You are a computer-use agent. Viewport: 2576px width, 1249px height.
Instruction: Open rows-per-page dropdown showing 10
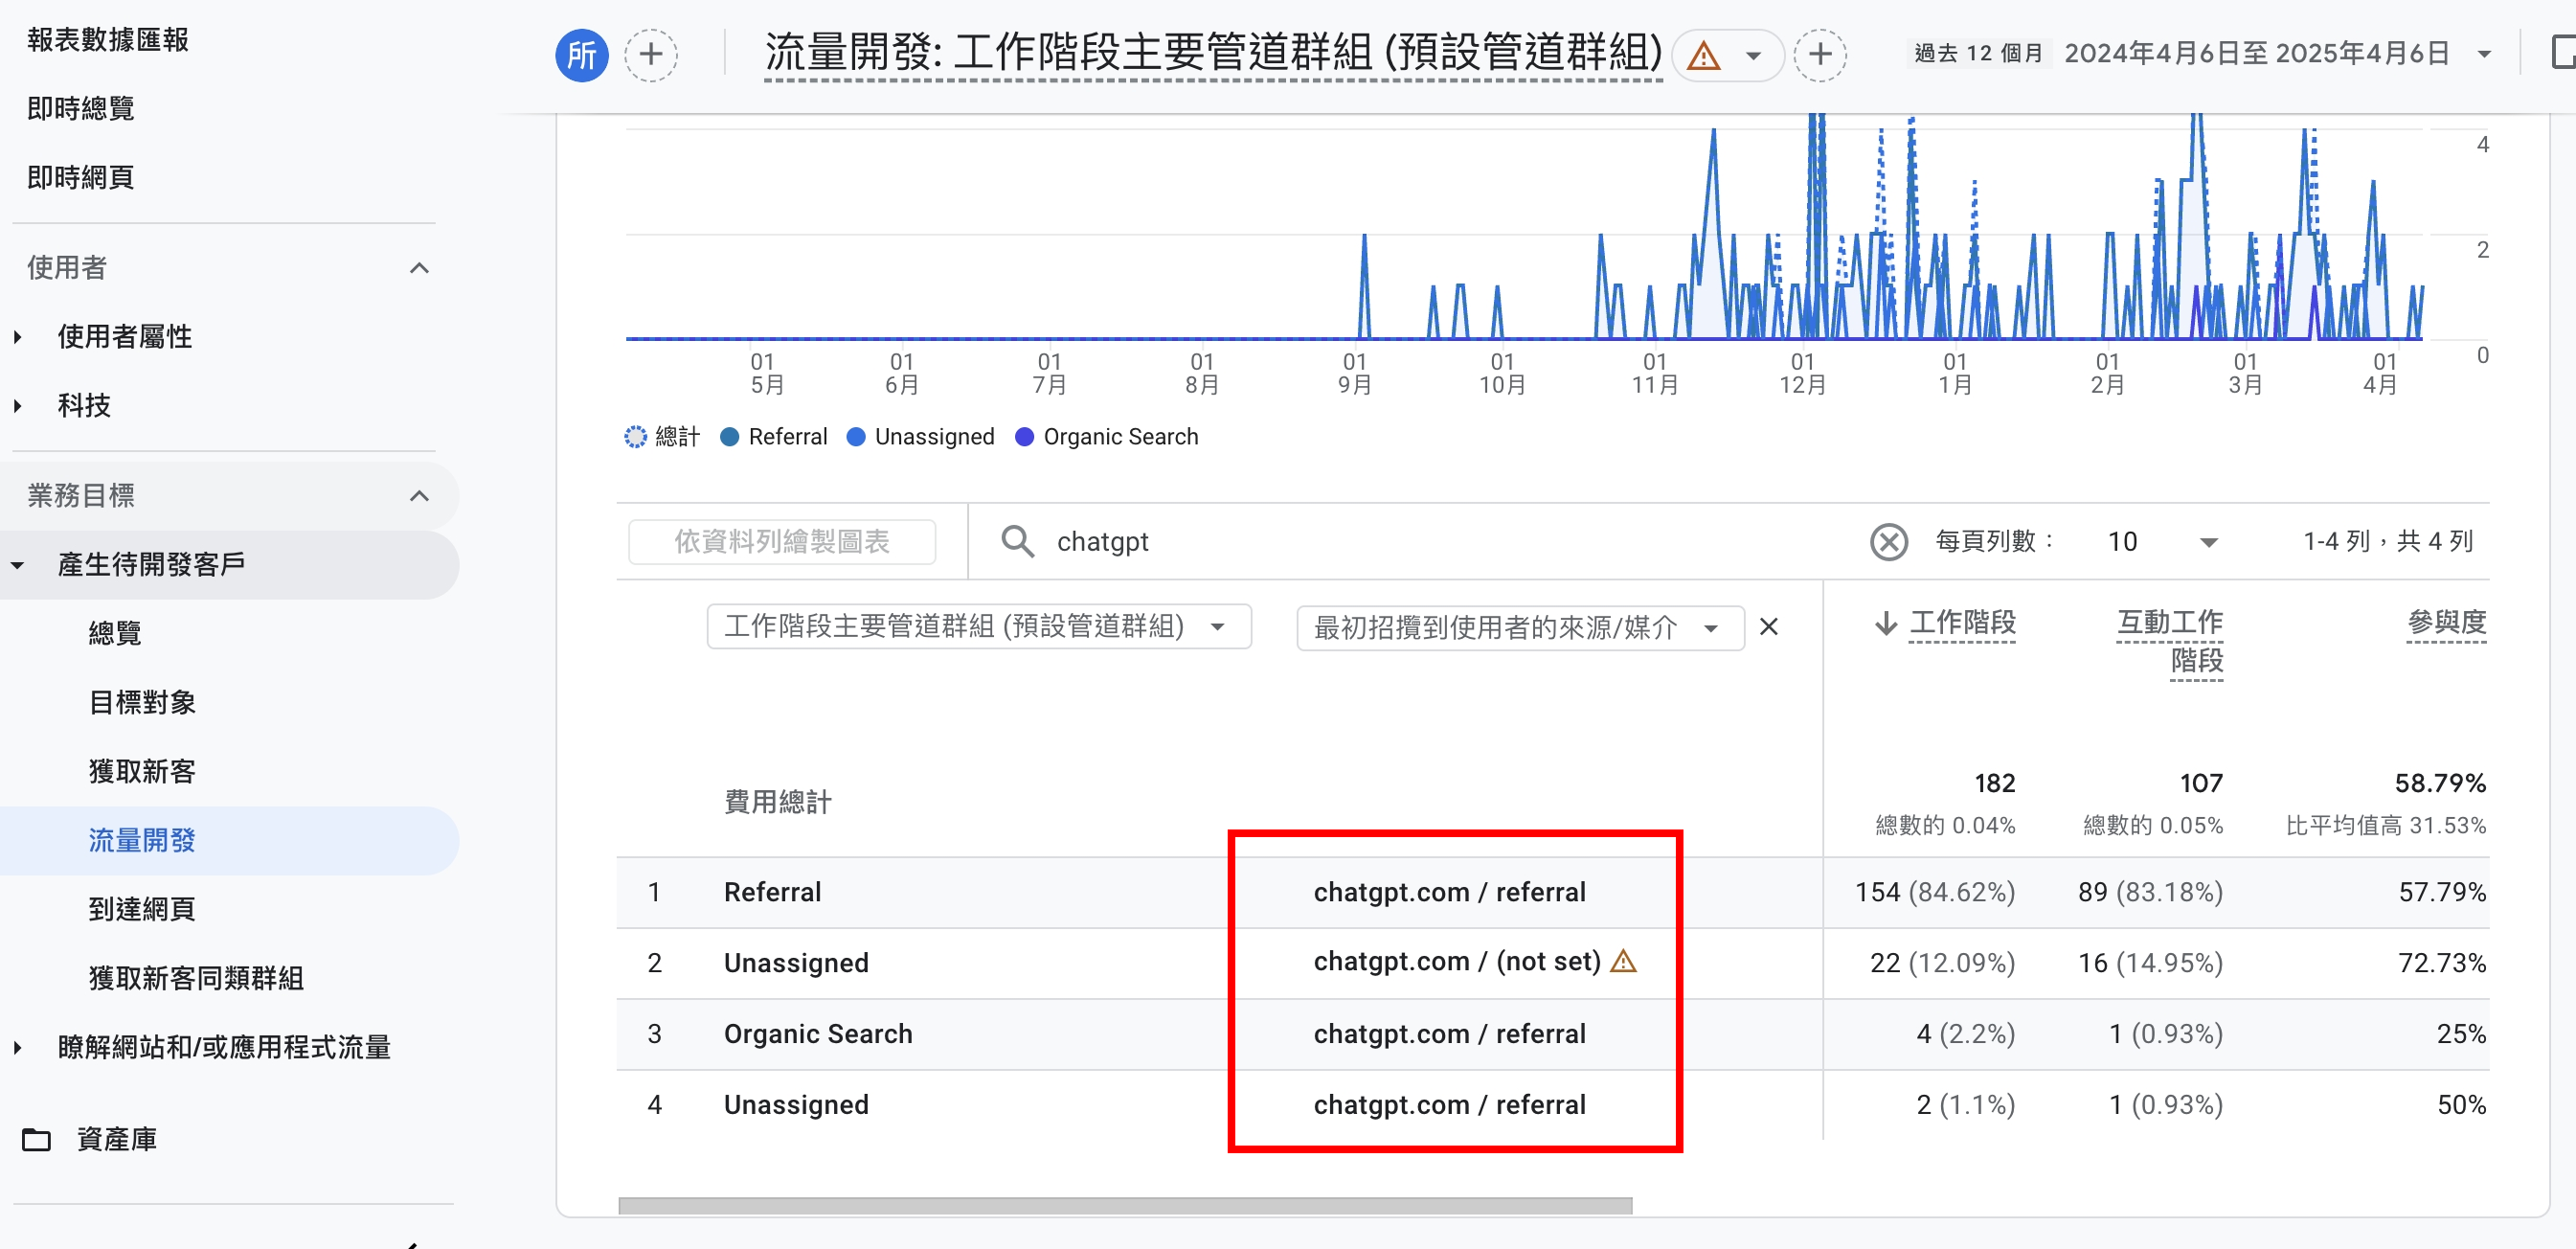[2163, 541]
